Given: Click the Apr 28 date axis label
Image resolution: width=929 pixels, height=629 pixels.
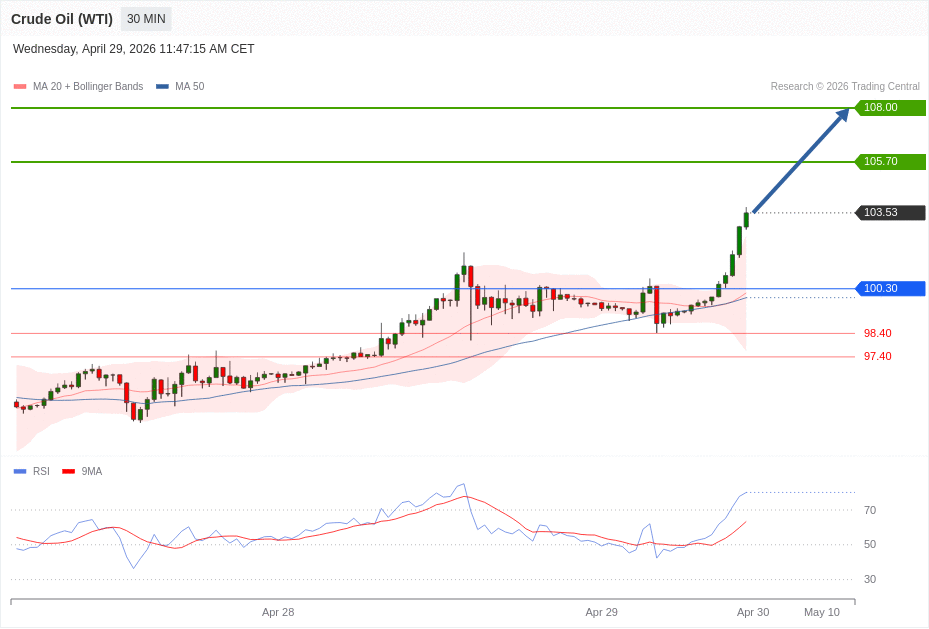Looking at the screenshot, I should [278, 612].
